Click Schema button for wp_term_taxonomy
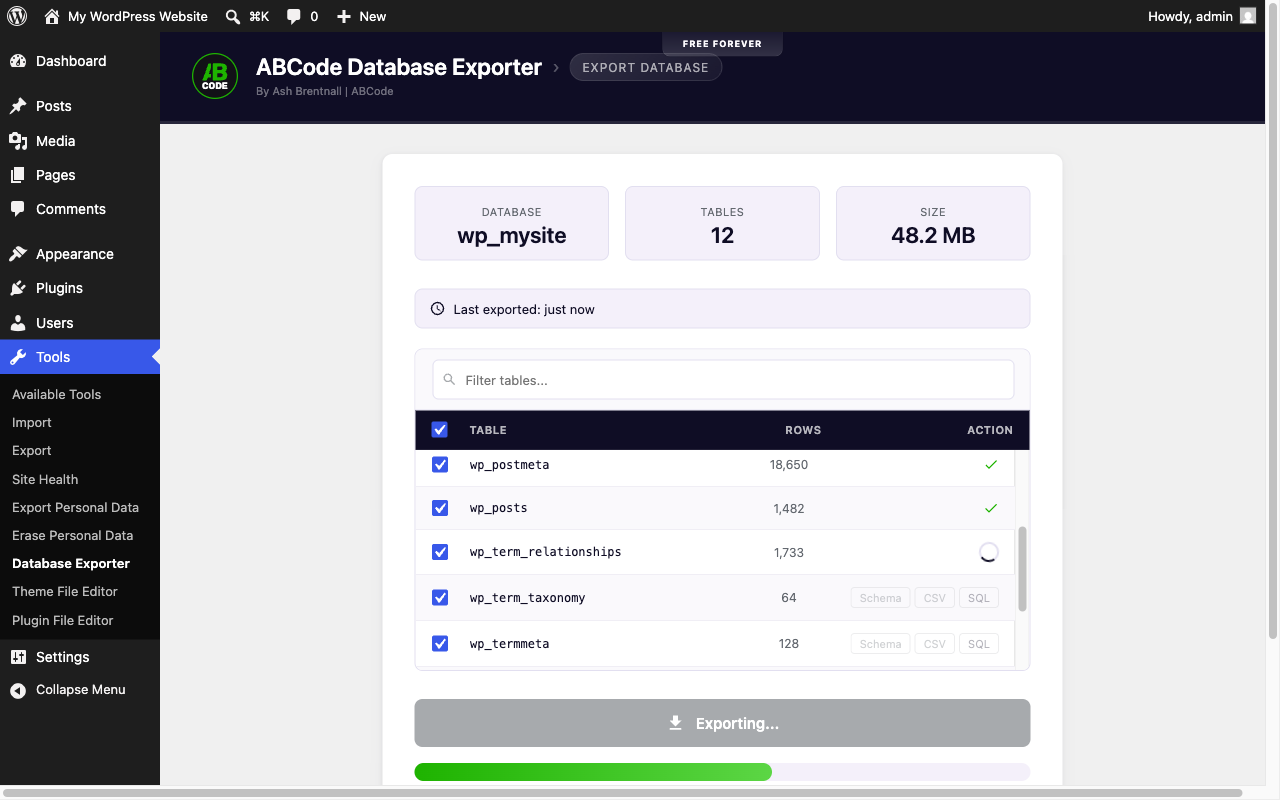This screenshot has height=800, width=1280. 880,598
